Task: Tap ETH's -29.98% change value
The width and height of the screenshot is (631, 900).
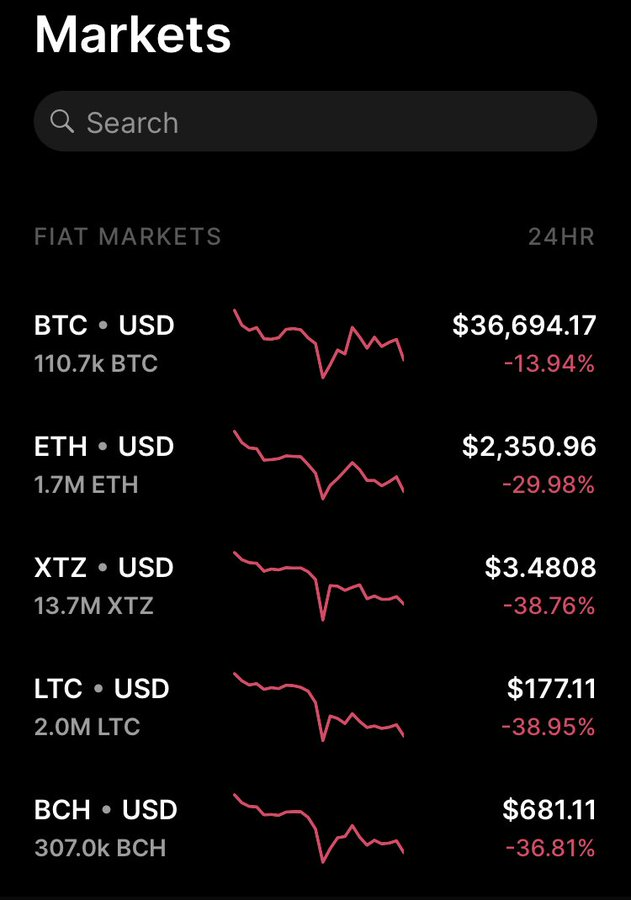Action: (548, 485)
